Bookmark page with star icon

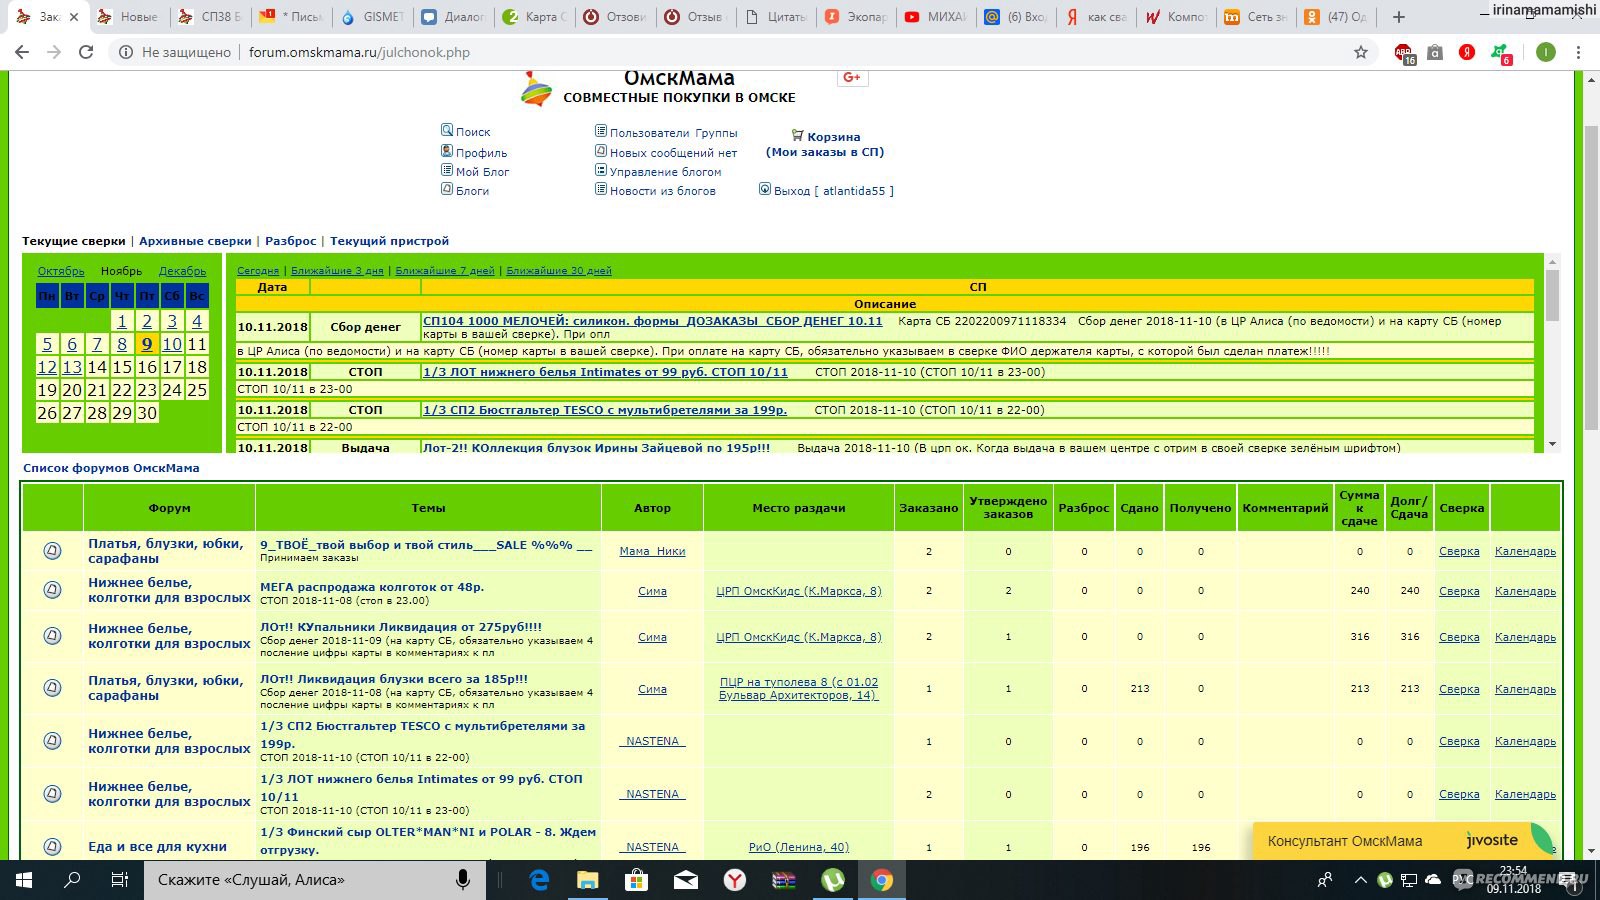tap(1360, 52)
